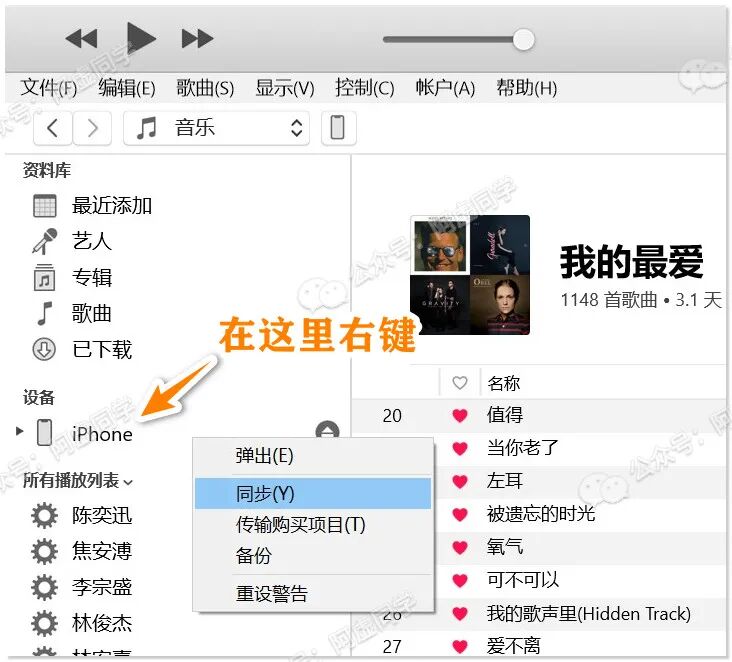
Task: Open the 控制(C) menu
Action: point(365,88)
